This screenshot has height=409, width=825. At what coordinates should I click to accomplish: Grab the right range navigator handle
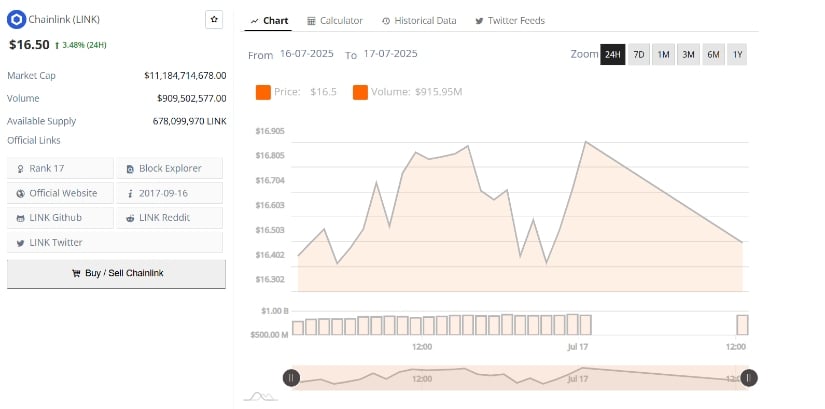[x=749, y=377]
